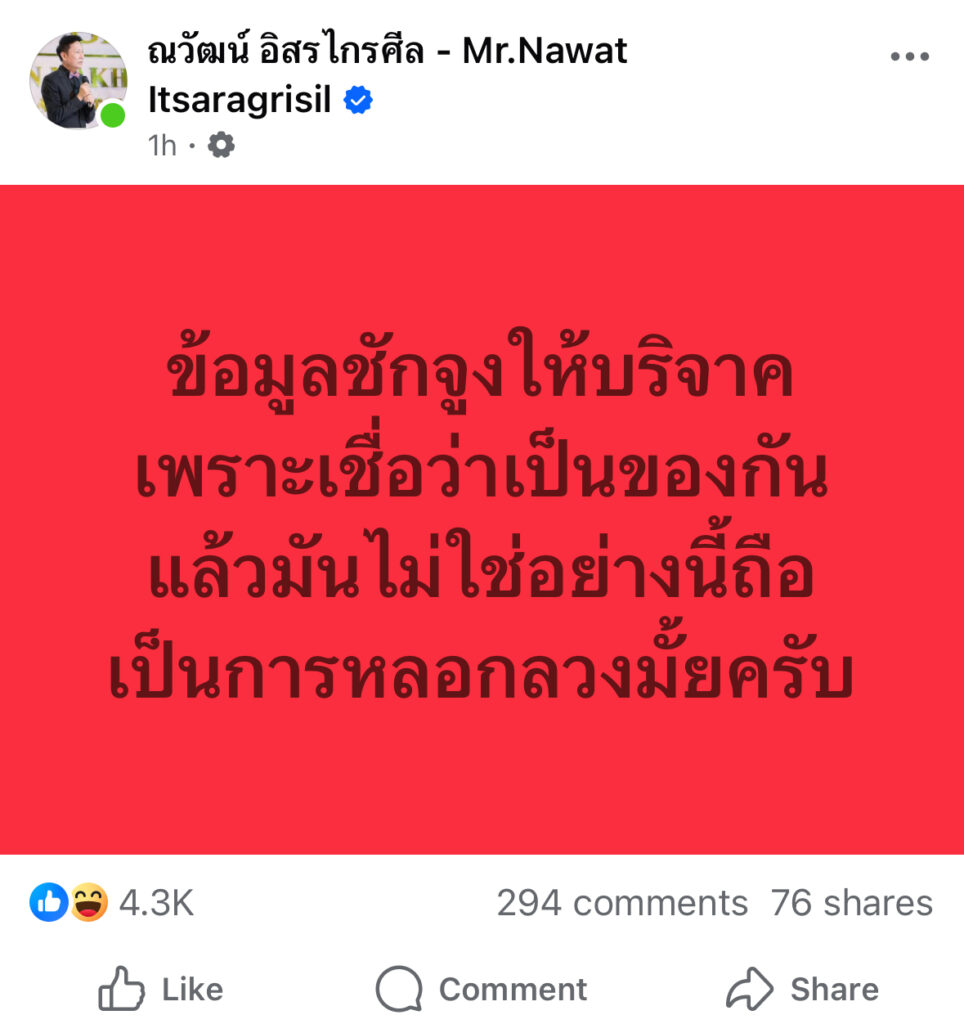This screenshot has width=964, height=1024.
Task: Open the gear audience settings icon
Action: click(x=221, y=145)
